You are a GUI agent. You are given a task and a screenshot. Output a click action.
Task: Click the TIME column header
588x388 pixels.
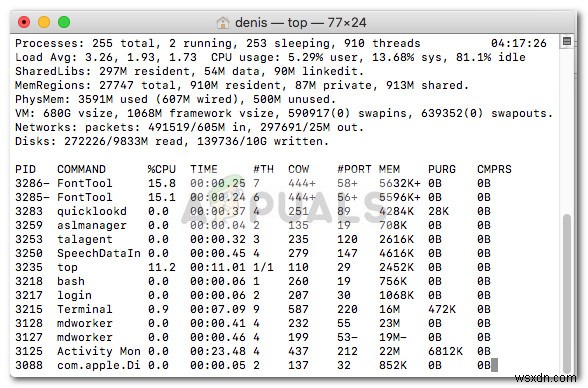204,169
